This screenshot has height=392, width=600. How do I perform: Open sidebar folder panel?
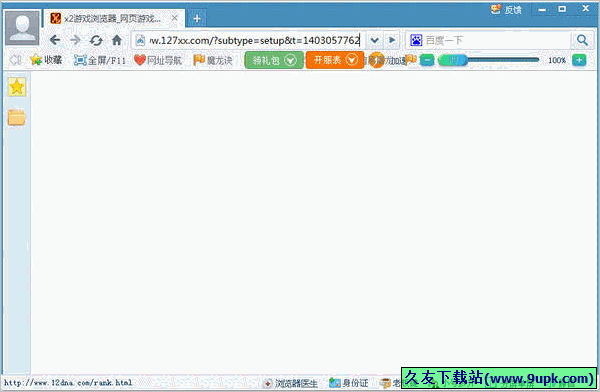(x=17, y=117)
